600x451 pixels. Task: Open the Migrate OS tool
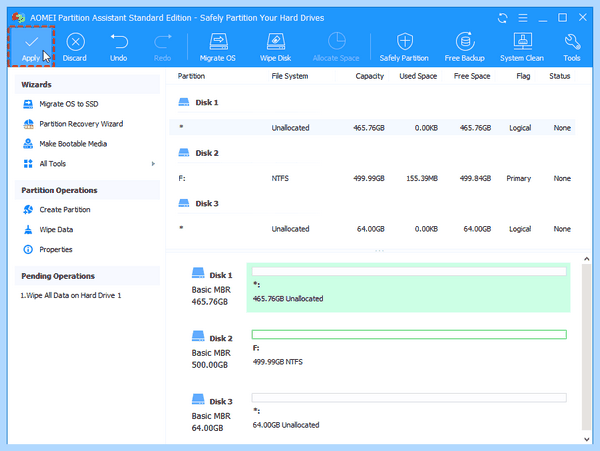(x=218, y=47)
